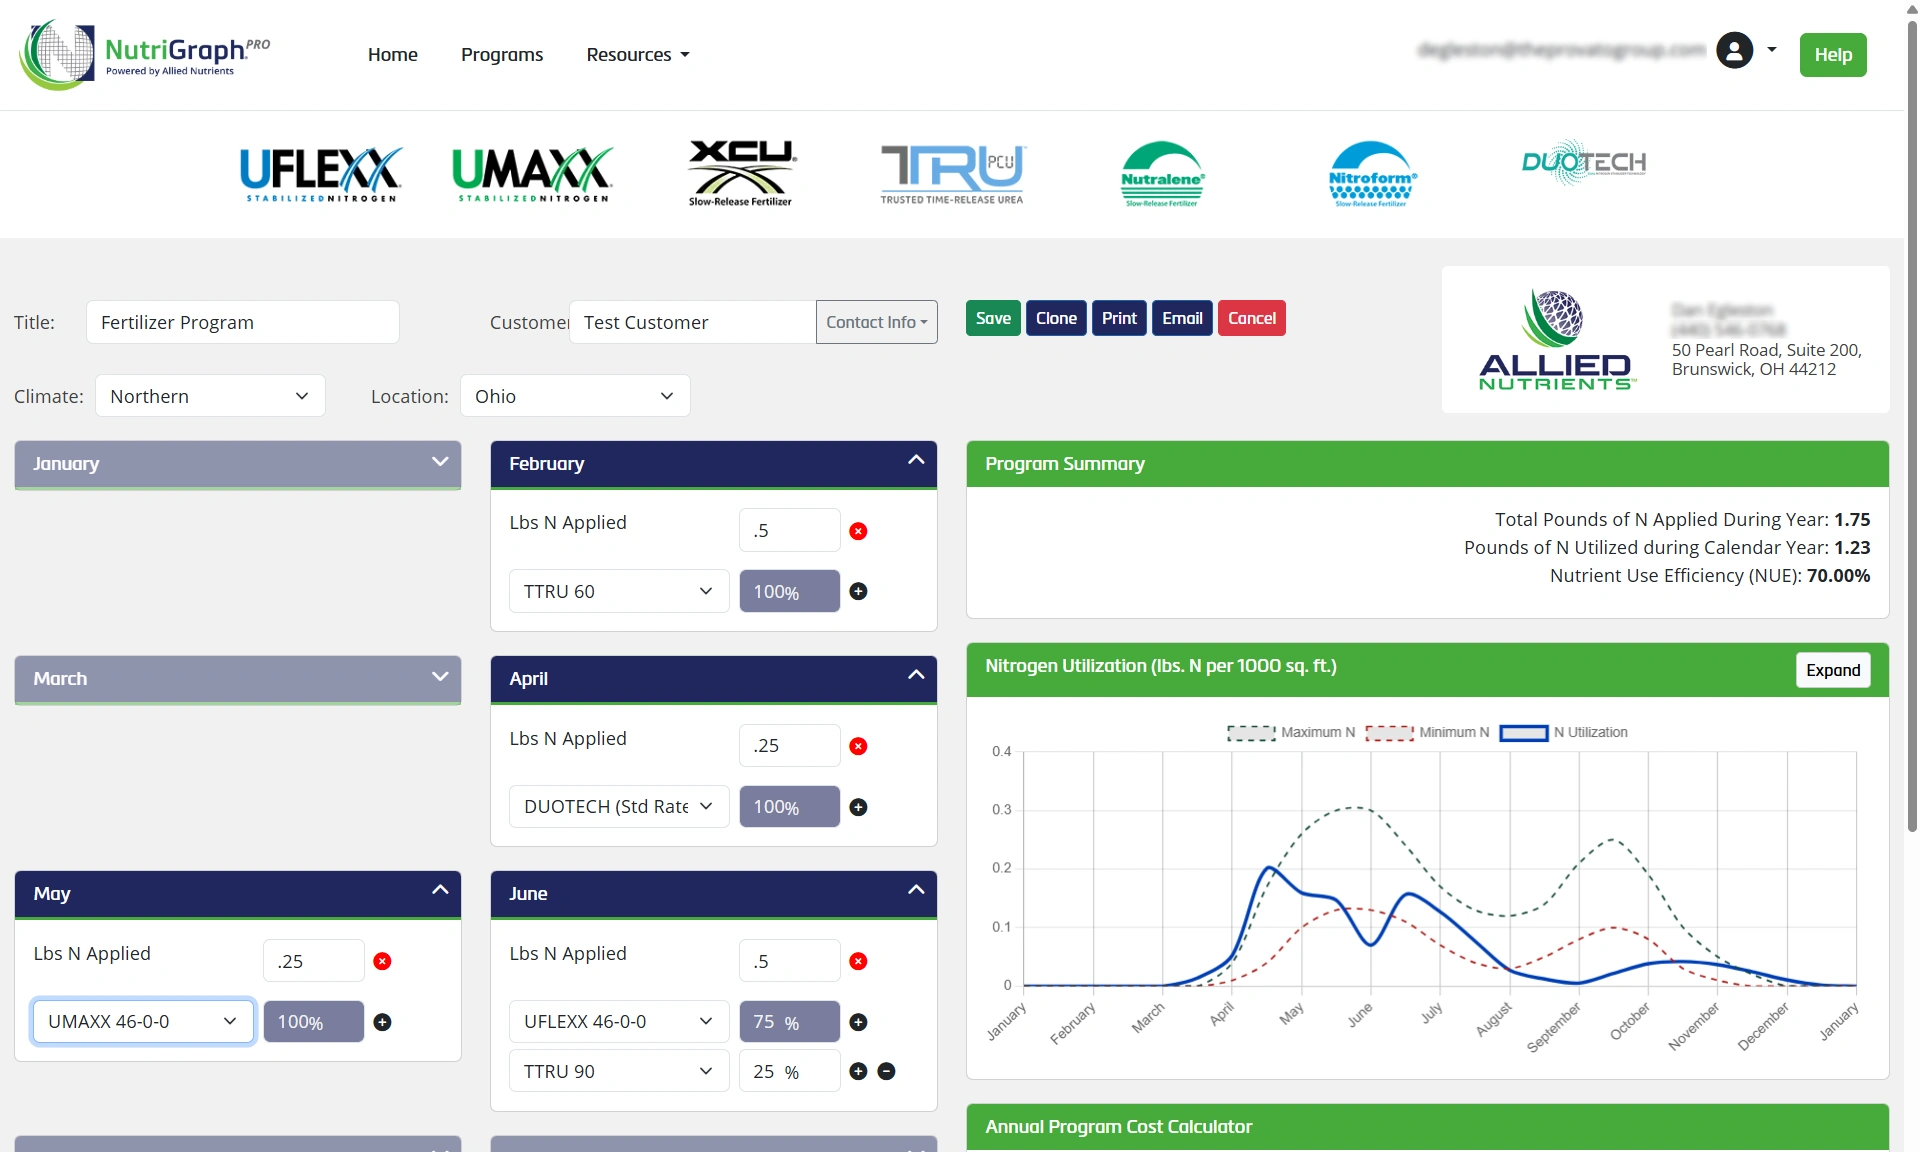Open the Programs menu item
The height and width of the screenshot is (1152, 1920).
tap(502, 55)
